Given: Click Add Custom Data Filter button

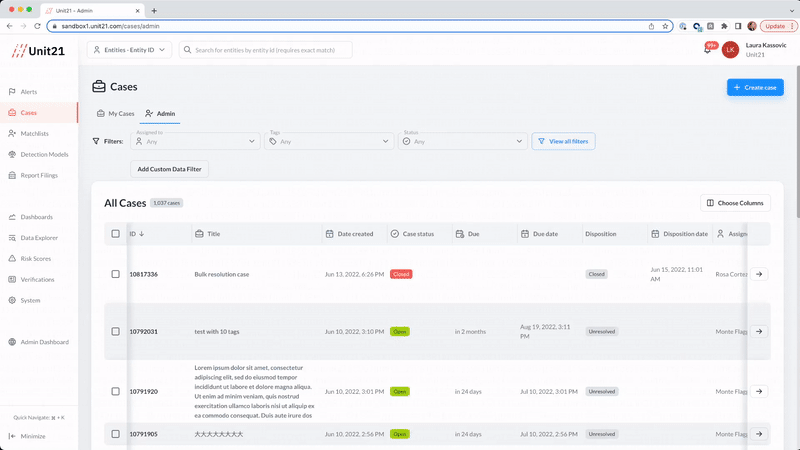Looking at the screenshot, I should (x=169, y=169).
